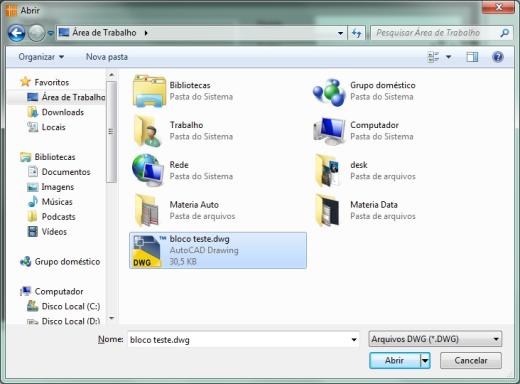The image size is (520, 384).
Task: Select the Computador icon in file list
Action: click(329, 131)
